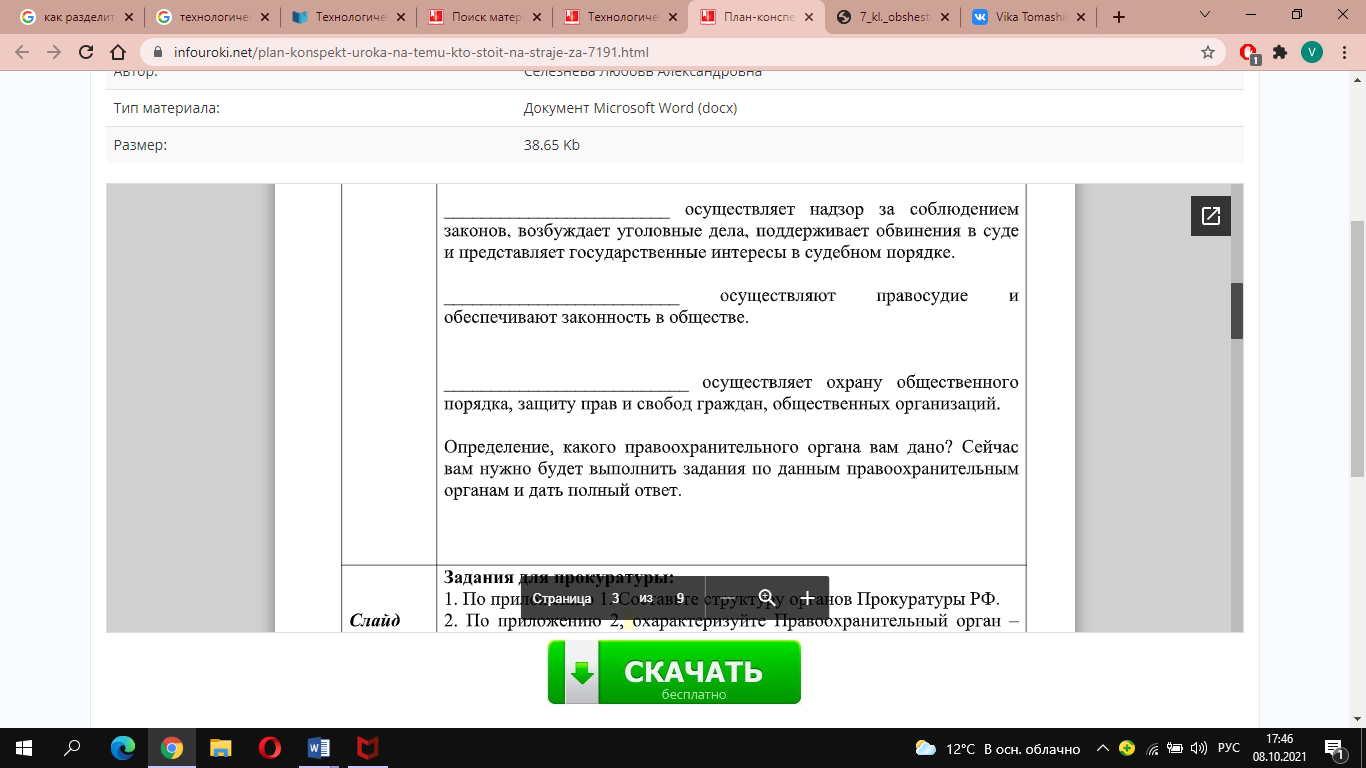Open the tab search dropdown arrow

tap(1205, 16)
